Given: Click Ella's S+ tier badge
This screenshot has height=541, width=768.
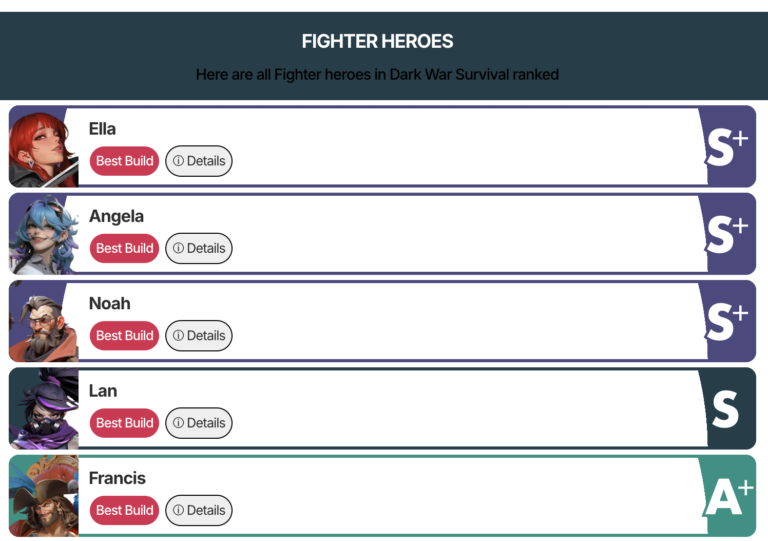Looking at the screenshot, I should tap(727, 147).
